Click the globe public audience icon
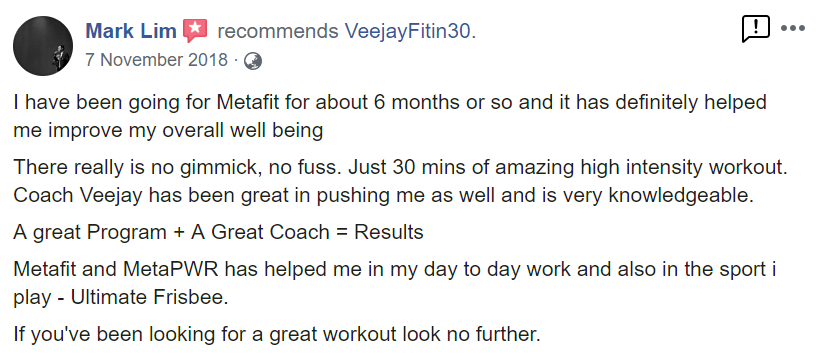The image size is (816, 361). point(253,61)
